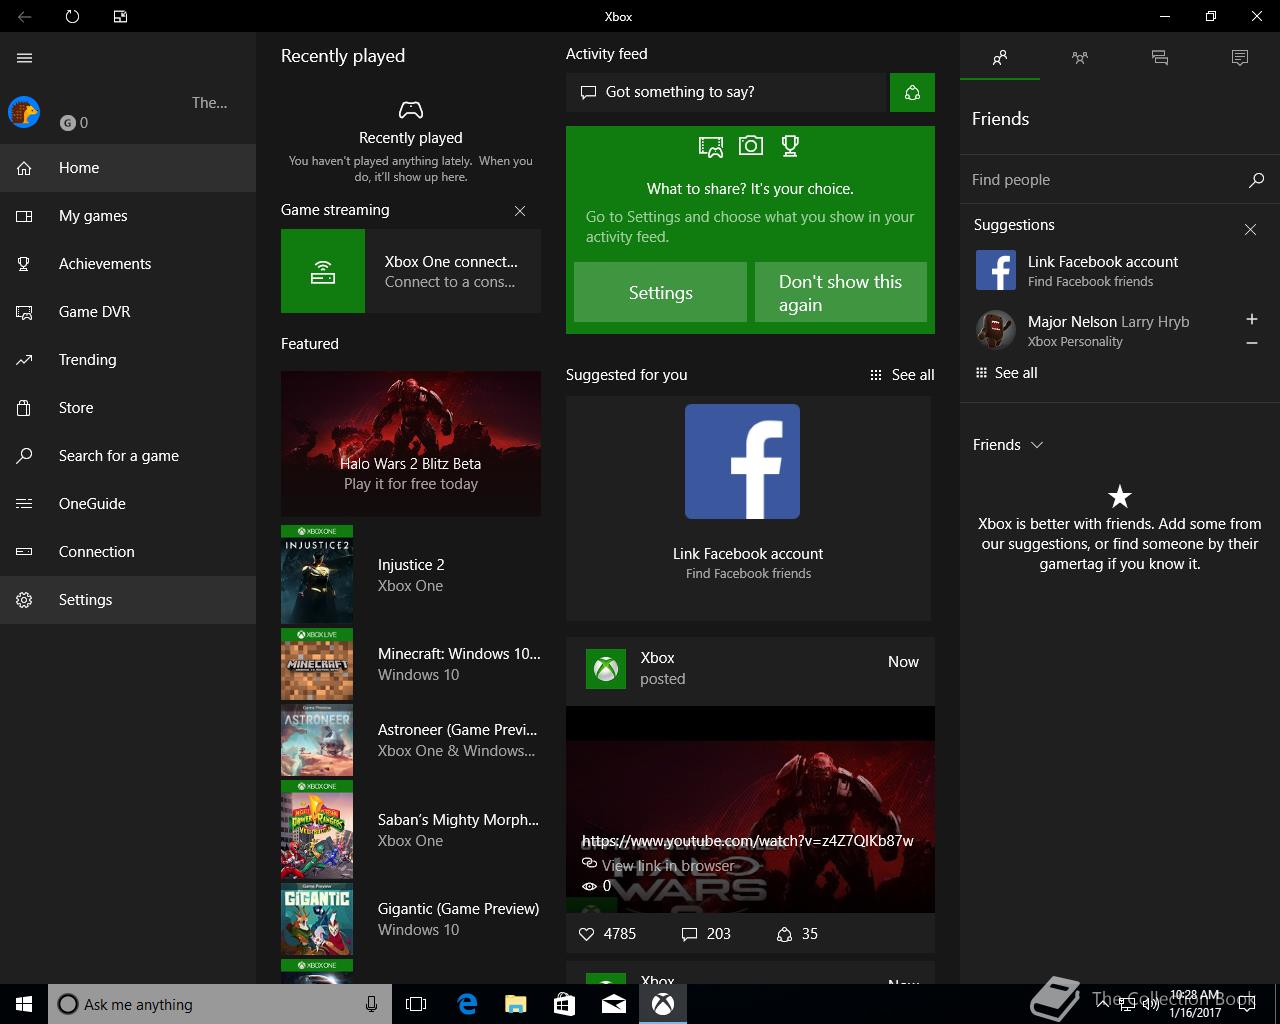The width and height of the screenshot is (1280, 1024).
Task: Click the back arrow in title bar
Action: point(24,16)
